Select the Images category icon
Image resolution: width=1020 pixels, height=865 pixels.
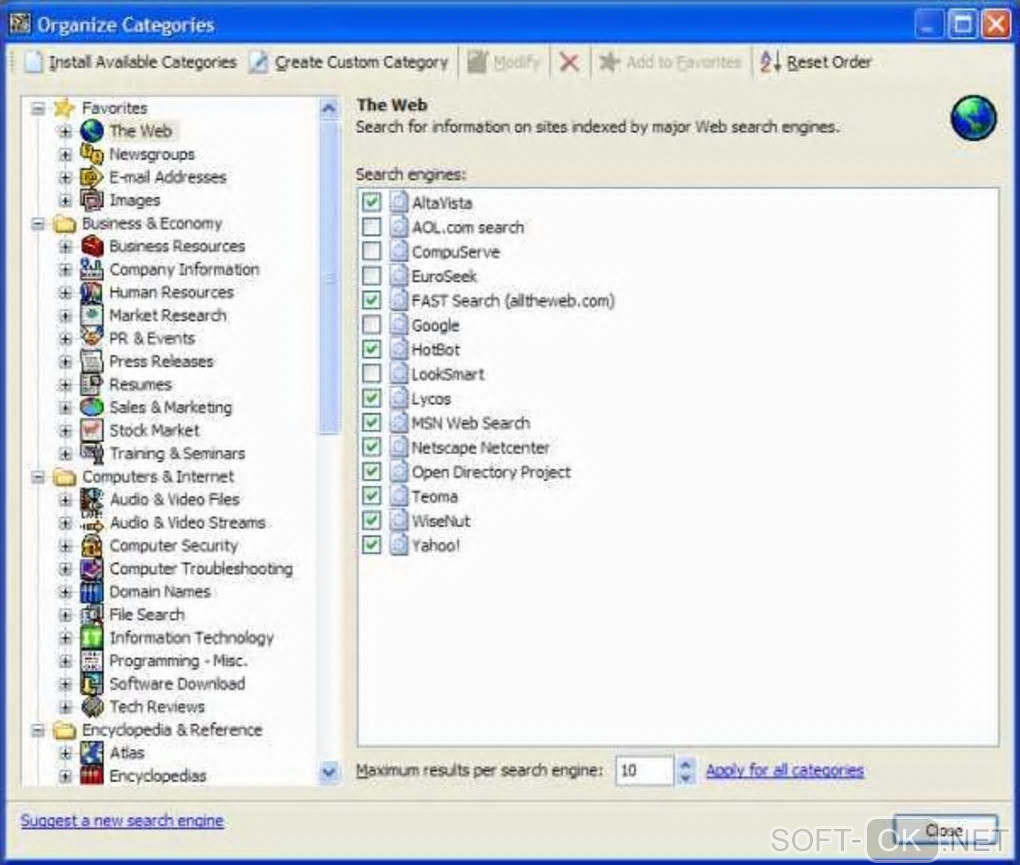92,200
